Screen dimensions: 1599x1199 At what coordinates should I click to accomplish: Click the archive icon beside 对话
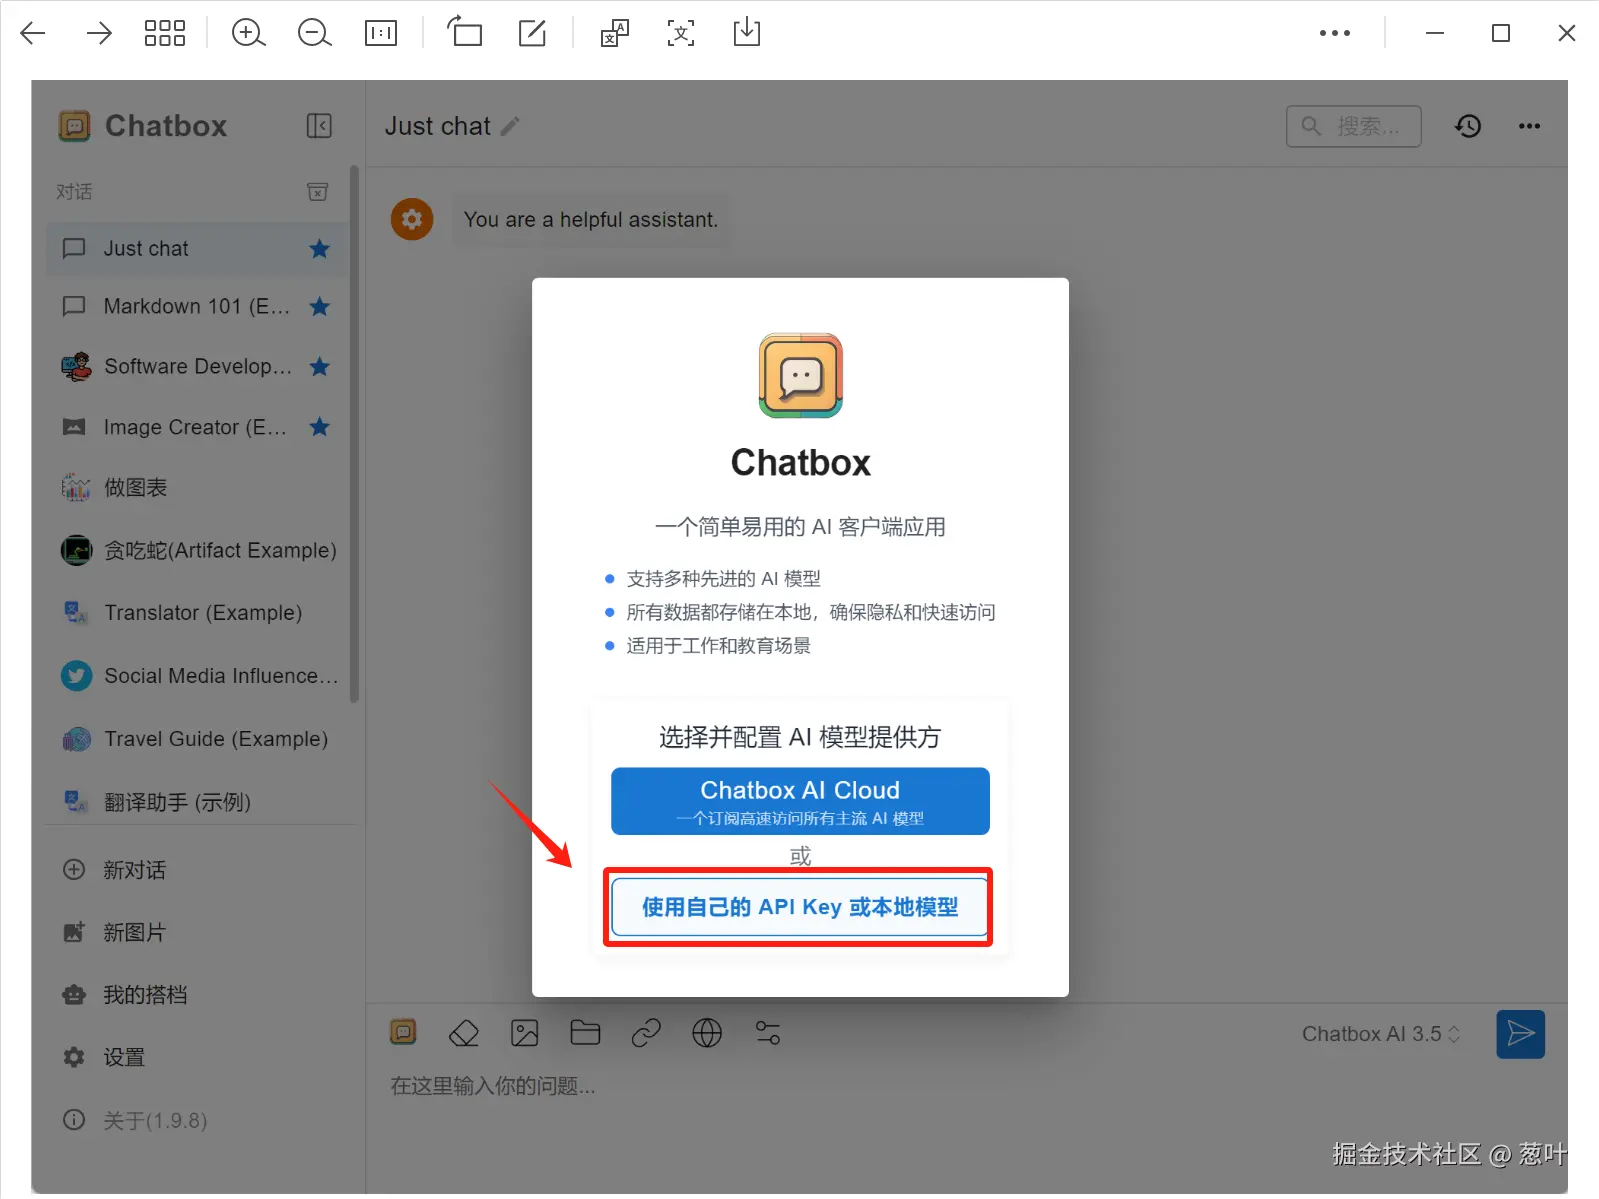[317, 191]
